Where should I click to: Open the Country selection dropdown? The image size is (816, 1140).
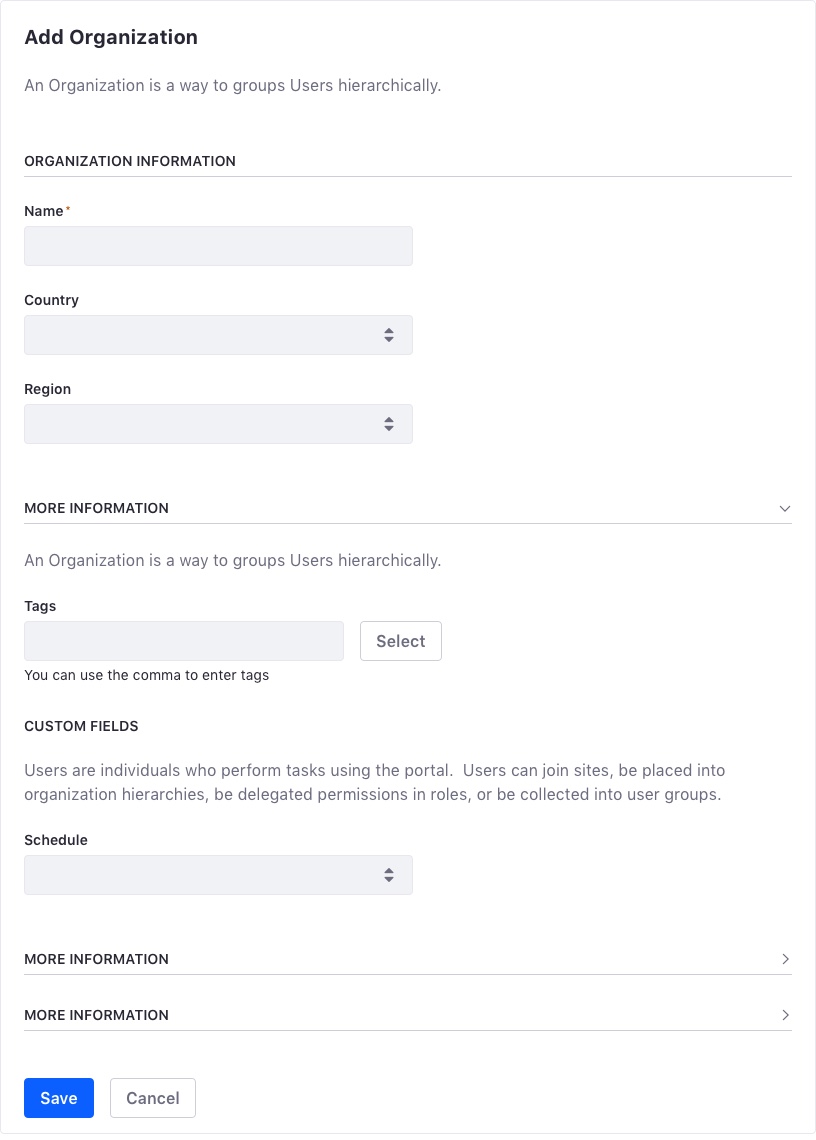(218, 335)
